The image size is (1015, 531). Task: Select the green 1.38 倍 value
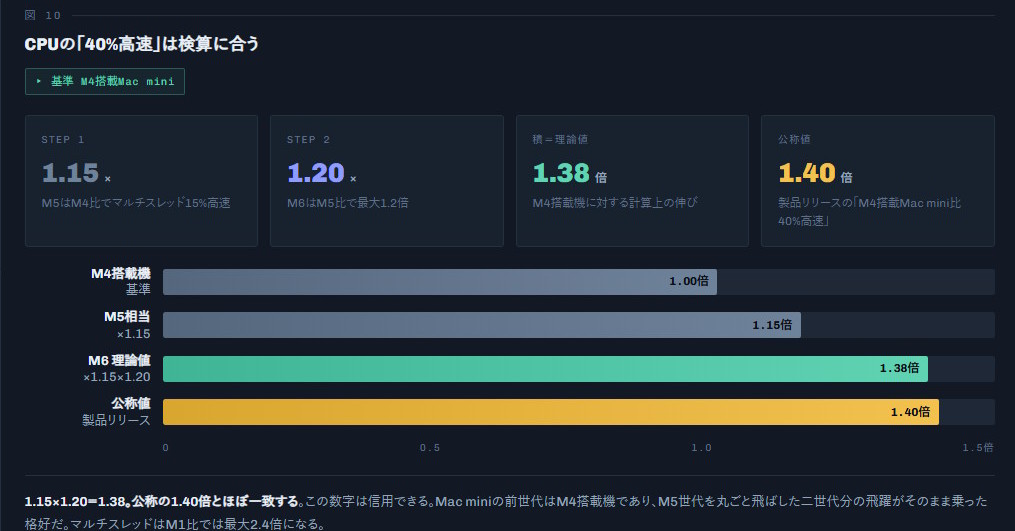570,173
